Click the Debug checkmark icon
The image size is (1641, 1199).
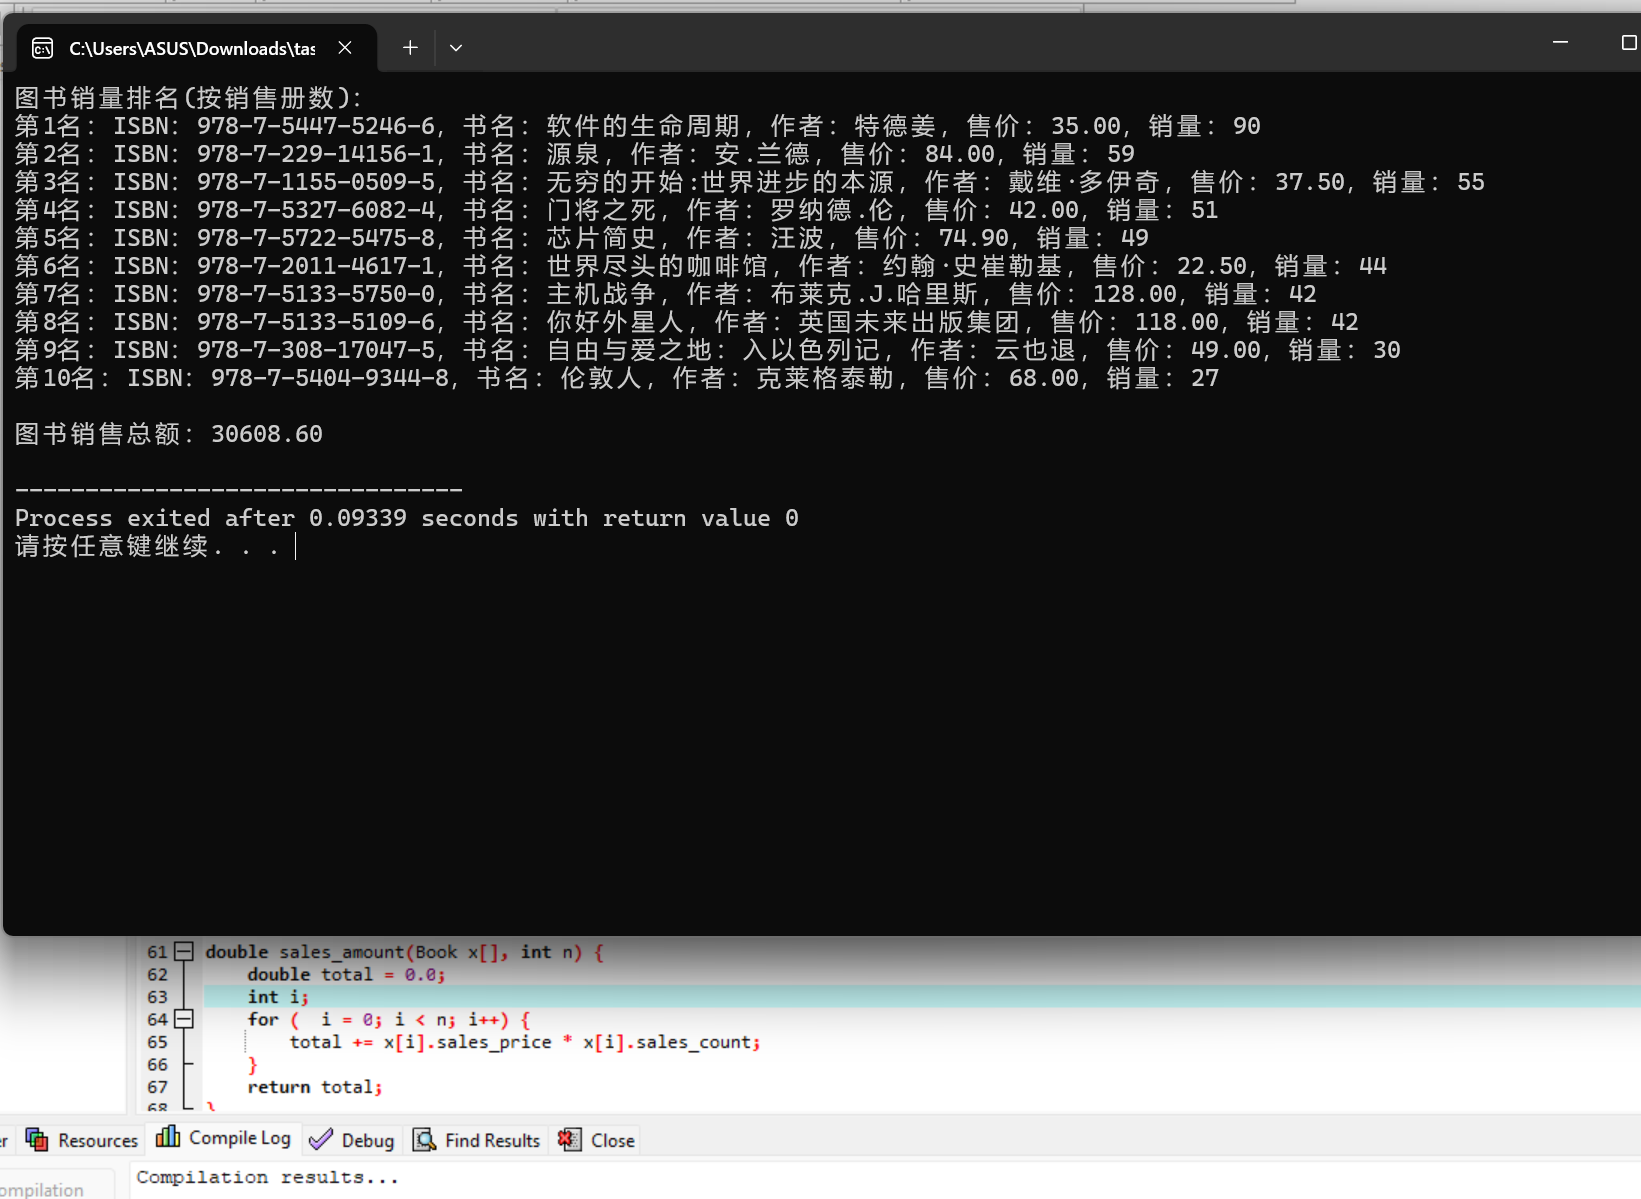[x=321, y=1140]
